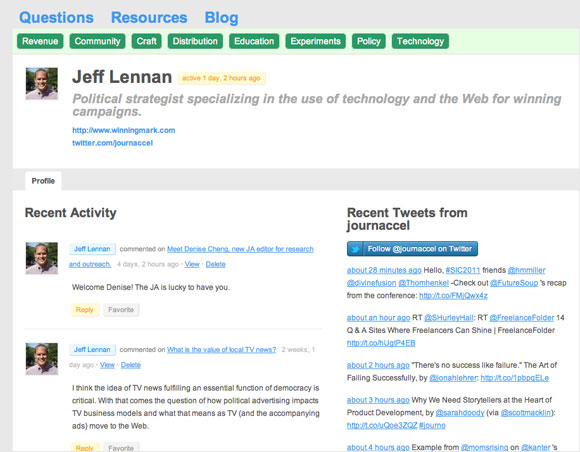
Task: Click avatar beside local TV news comment
Action: 42,359
